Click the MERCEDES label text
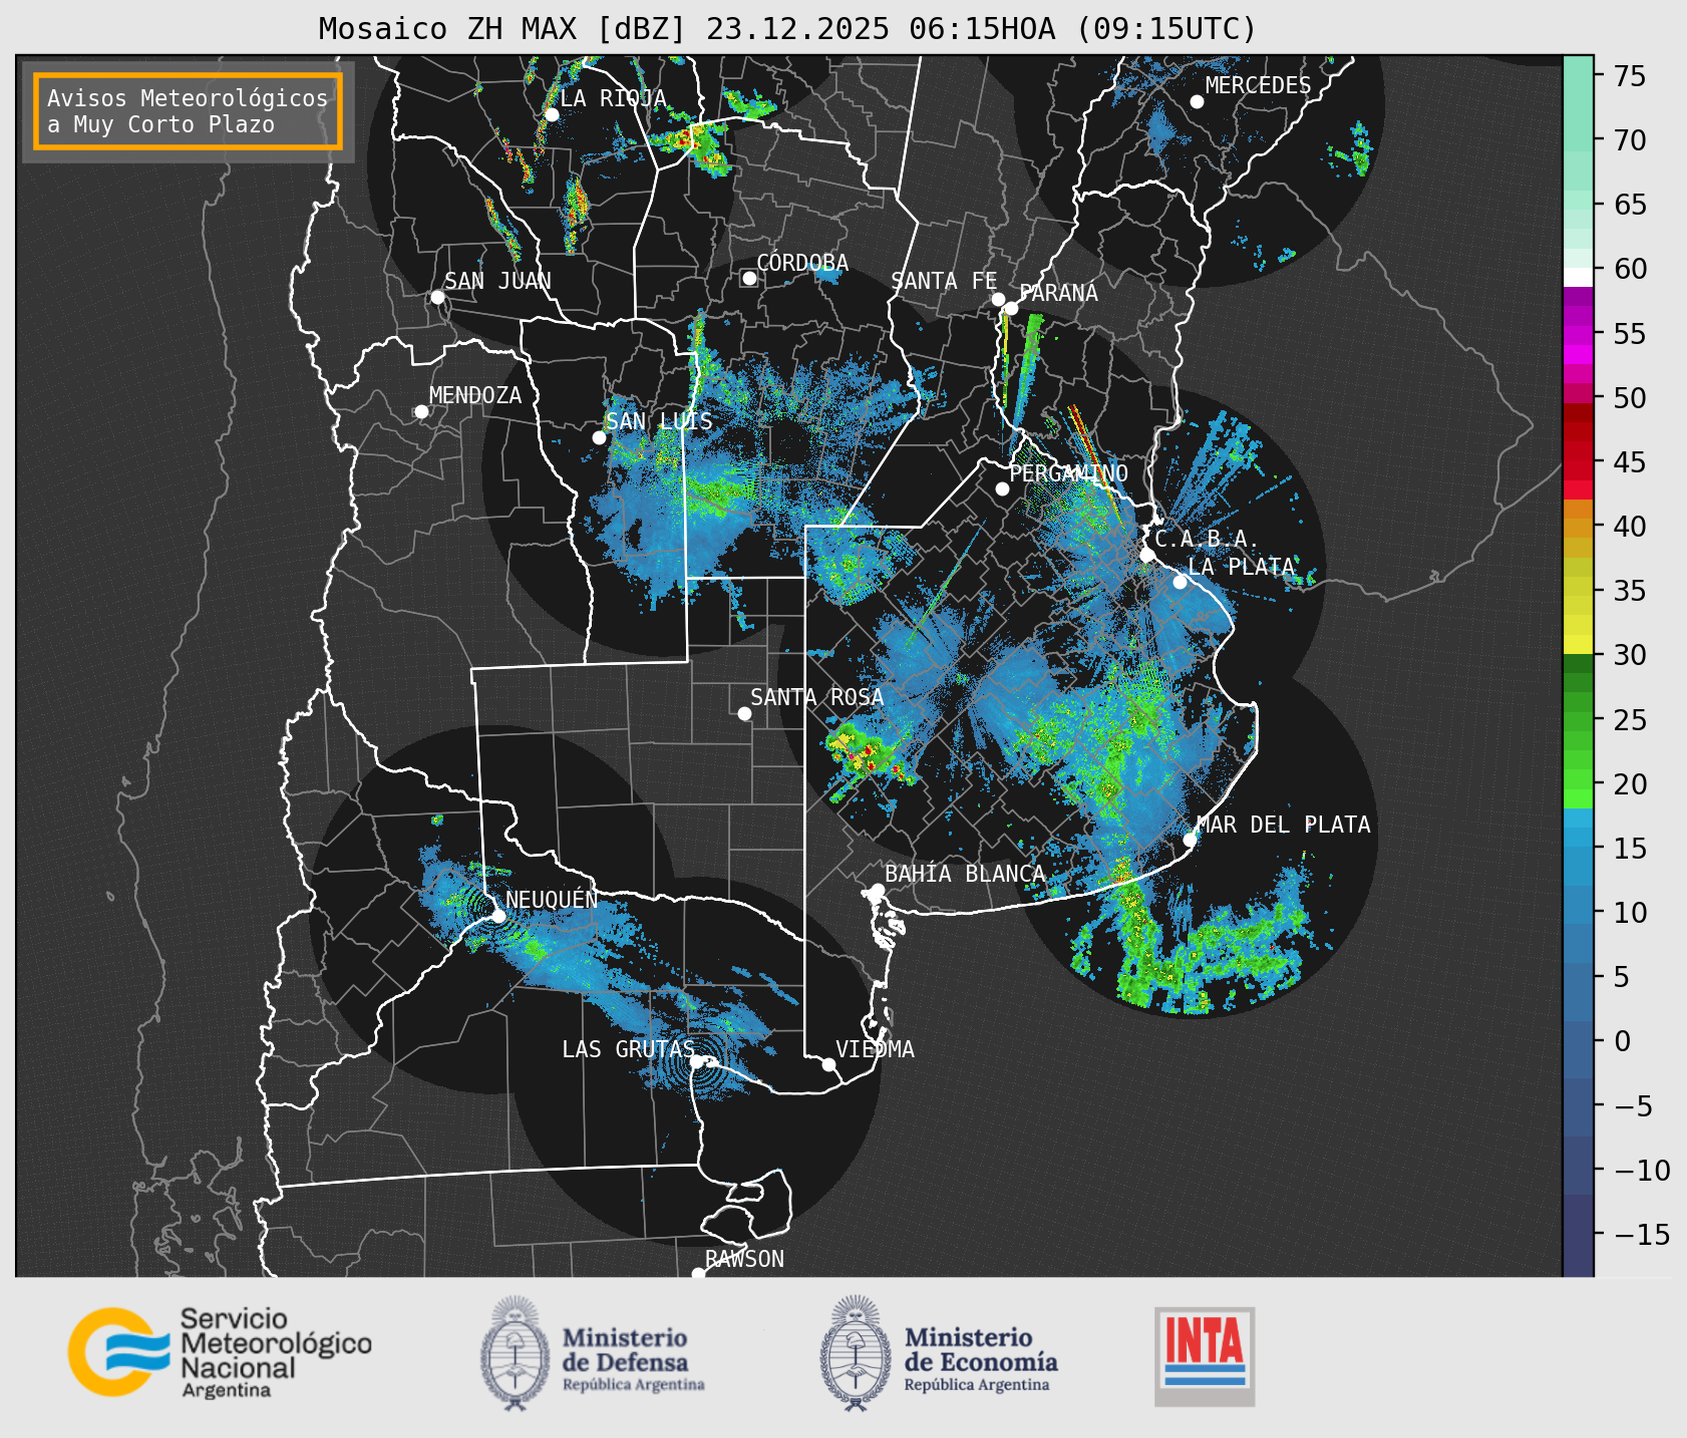The image size is (1687, 1438). point(1258,86)
